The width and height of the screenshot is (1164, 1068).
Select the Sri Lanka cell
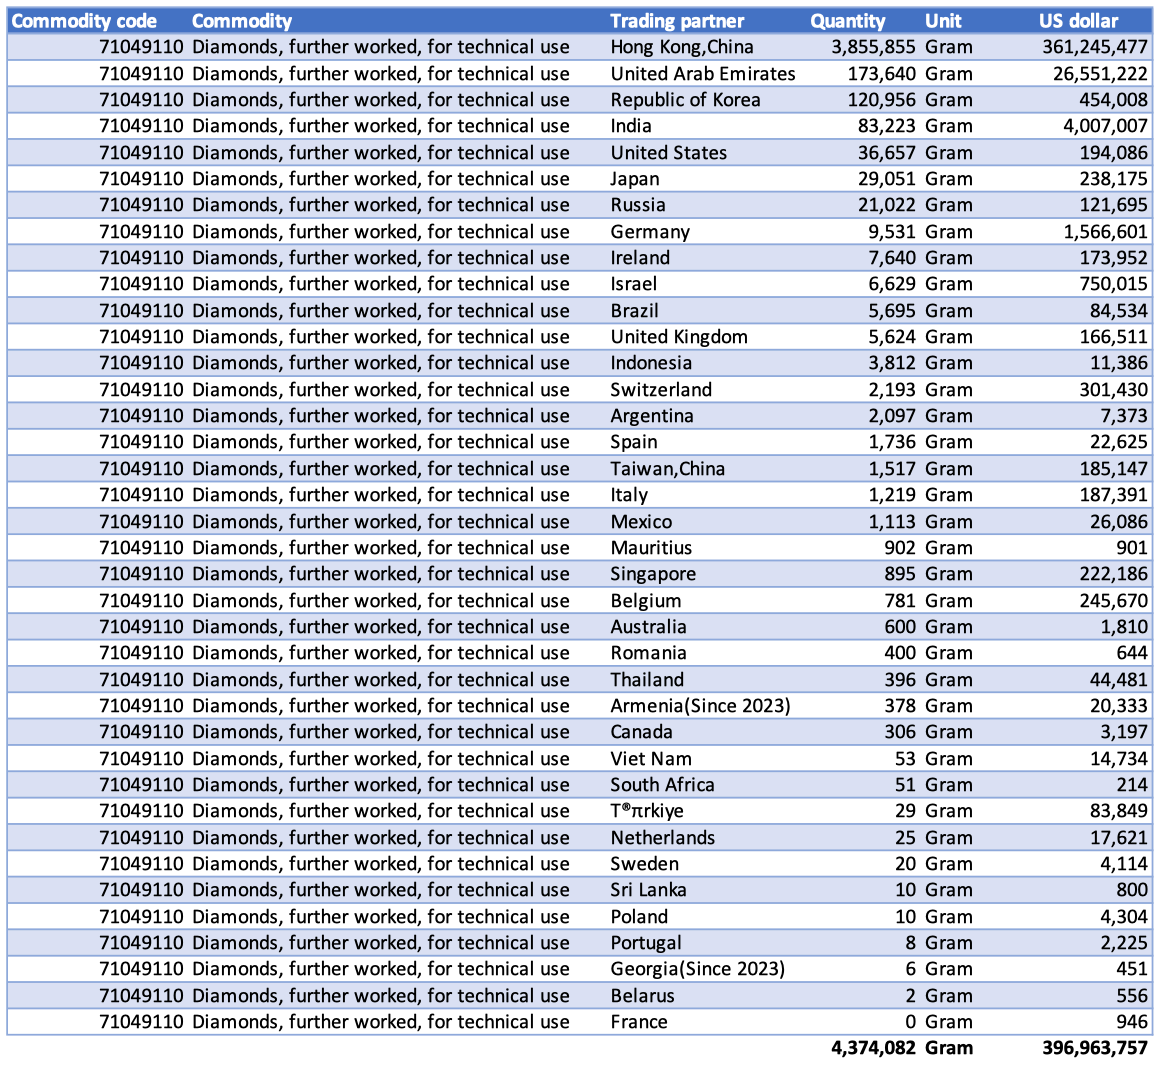point(648,890)
